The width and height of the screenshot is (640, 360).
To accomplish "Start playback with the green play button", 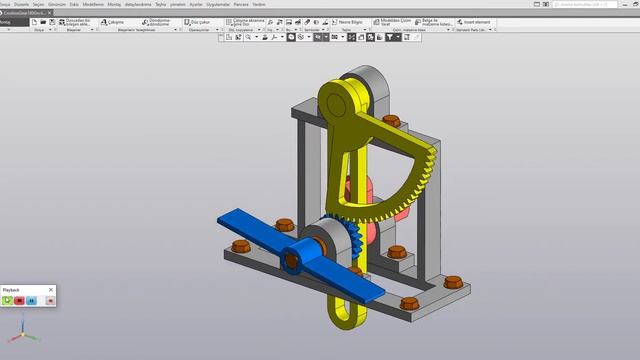I will tap(7, 301).
